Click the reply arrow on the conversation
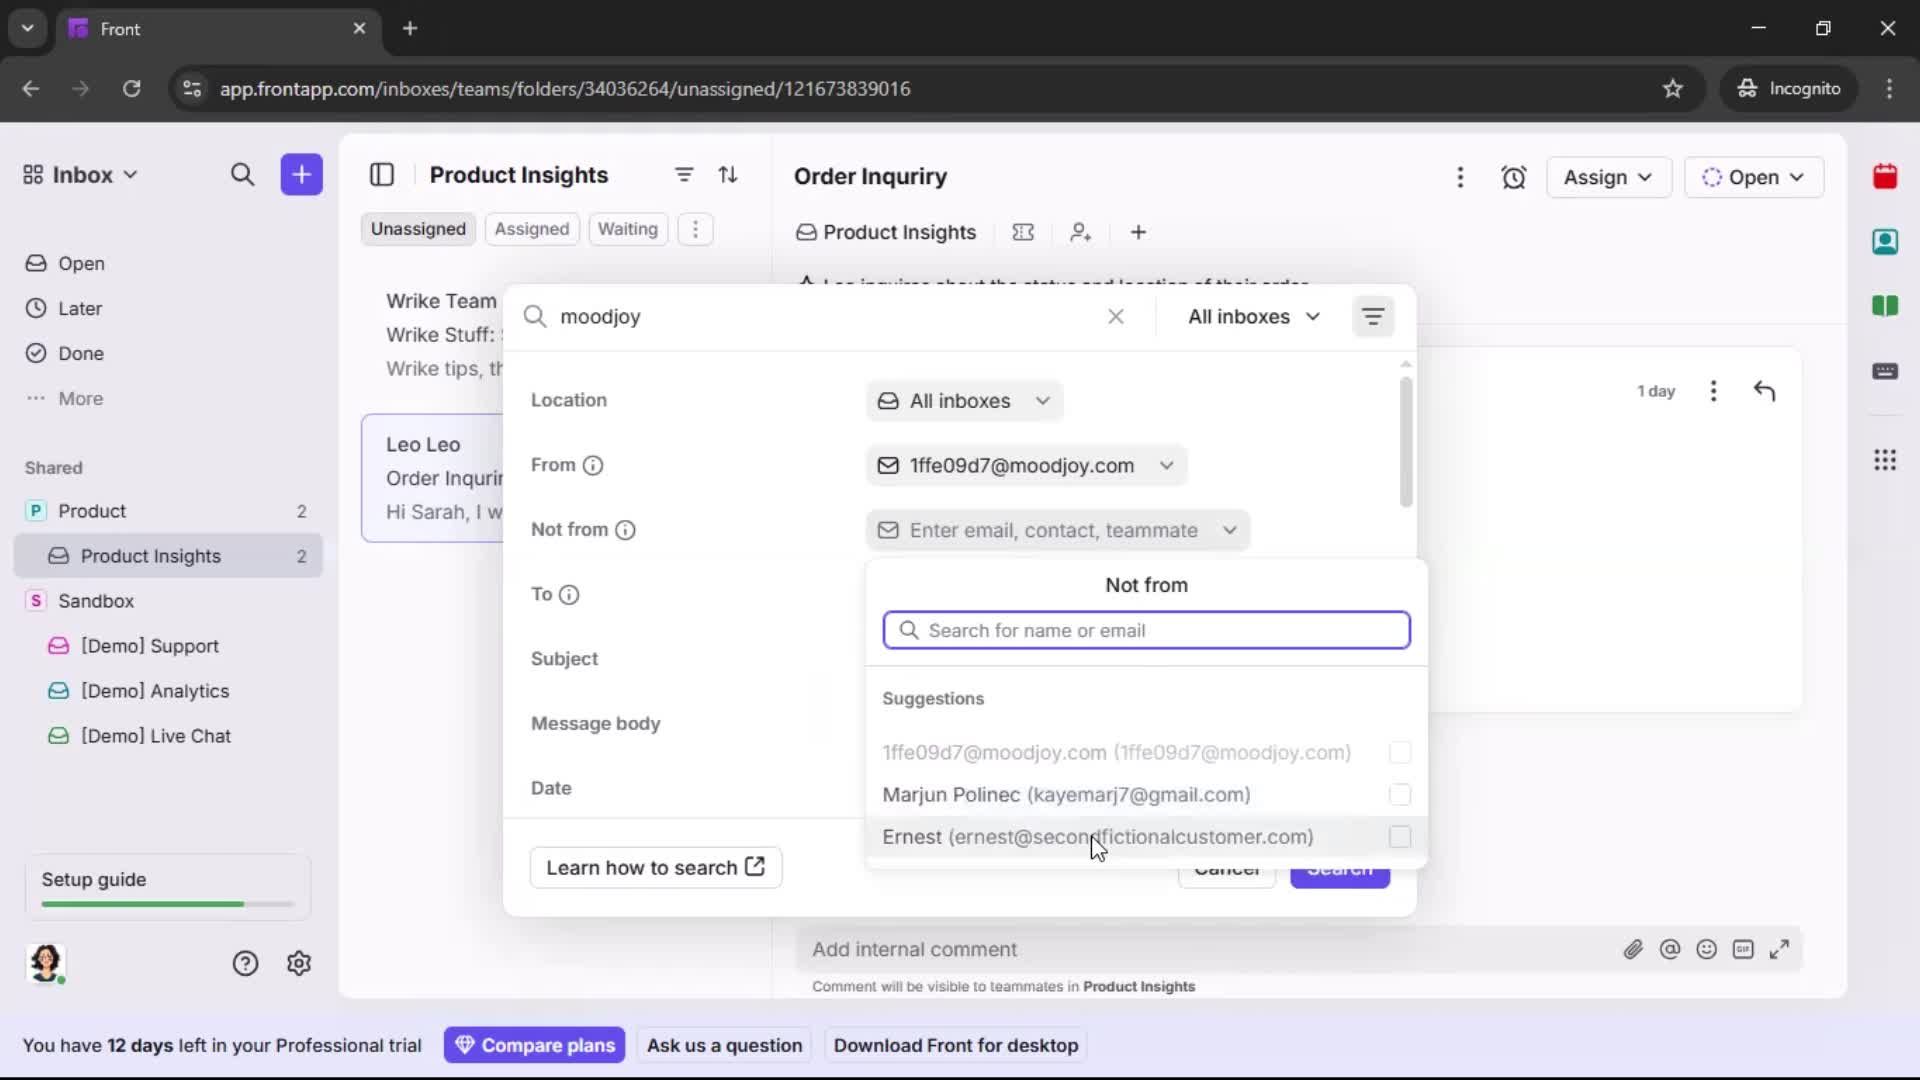 pos(1765,390)
